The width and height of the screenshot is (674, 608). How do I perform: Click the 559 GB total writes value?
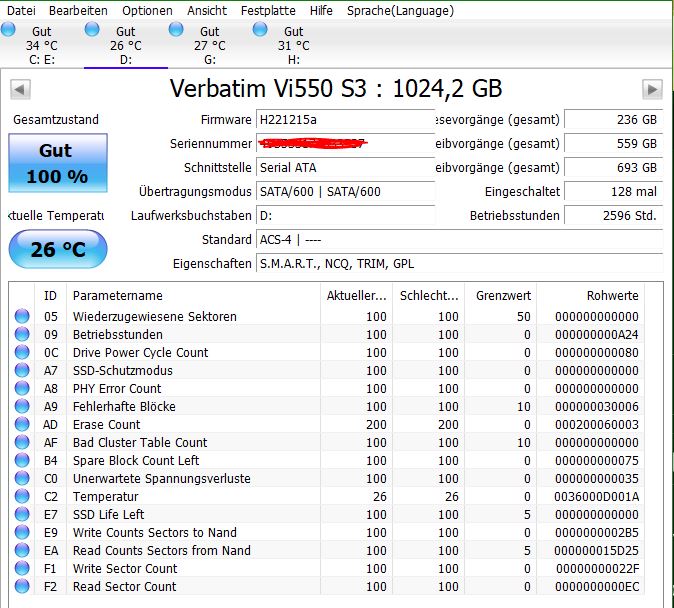[x=613, y=143]
